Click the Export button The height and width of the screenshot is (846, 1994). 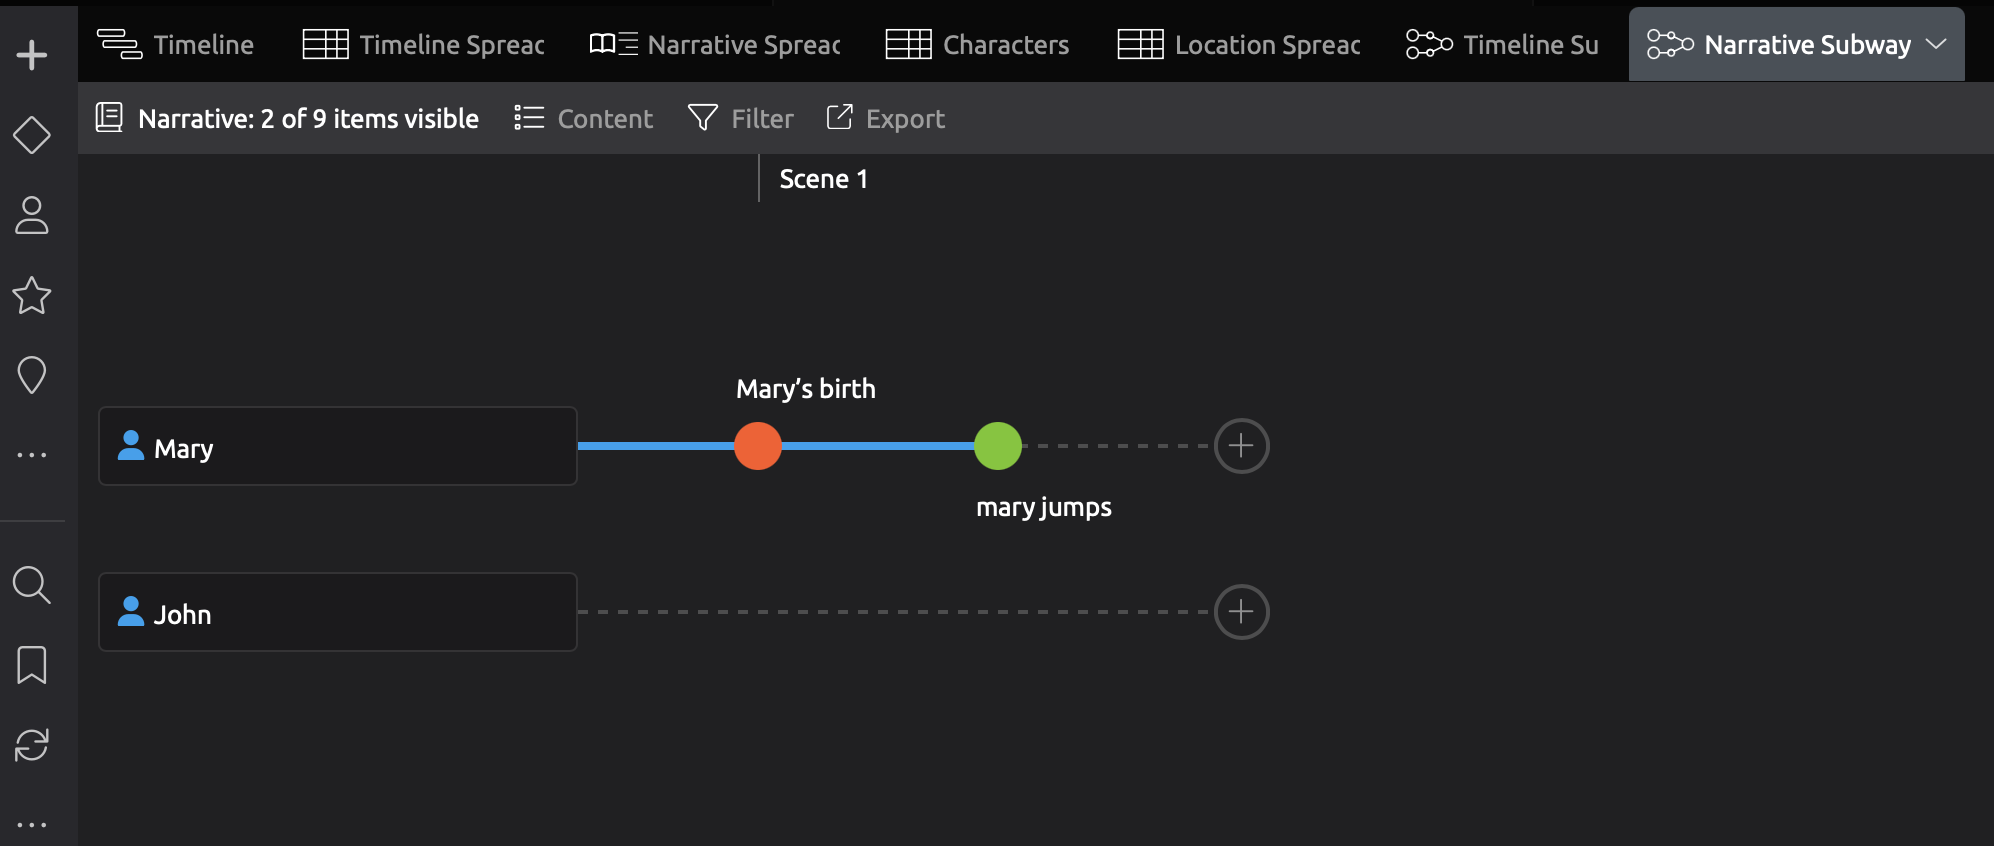pyautogui.click(x=886, y=118)
